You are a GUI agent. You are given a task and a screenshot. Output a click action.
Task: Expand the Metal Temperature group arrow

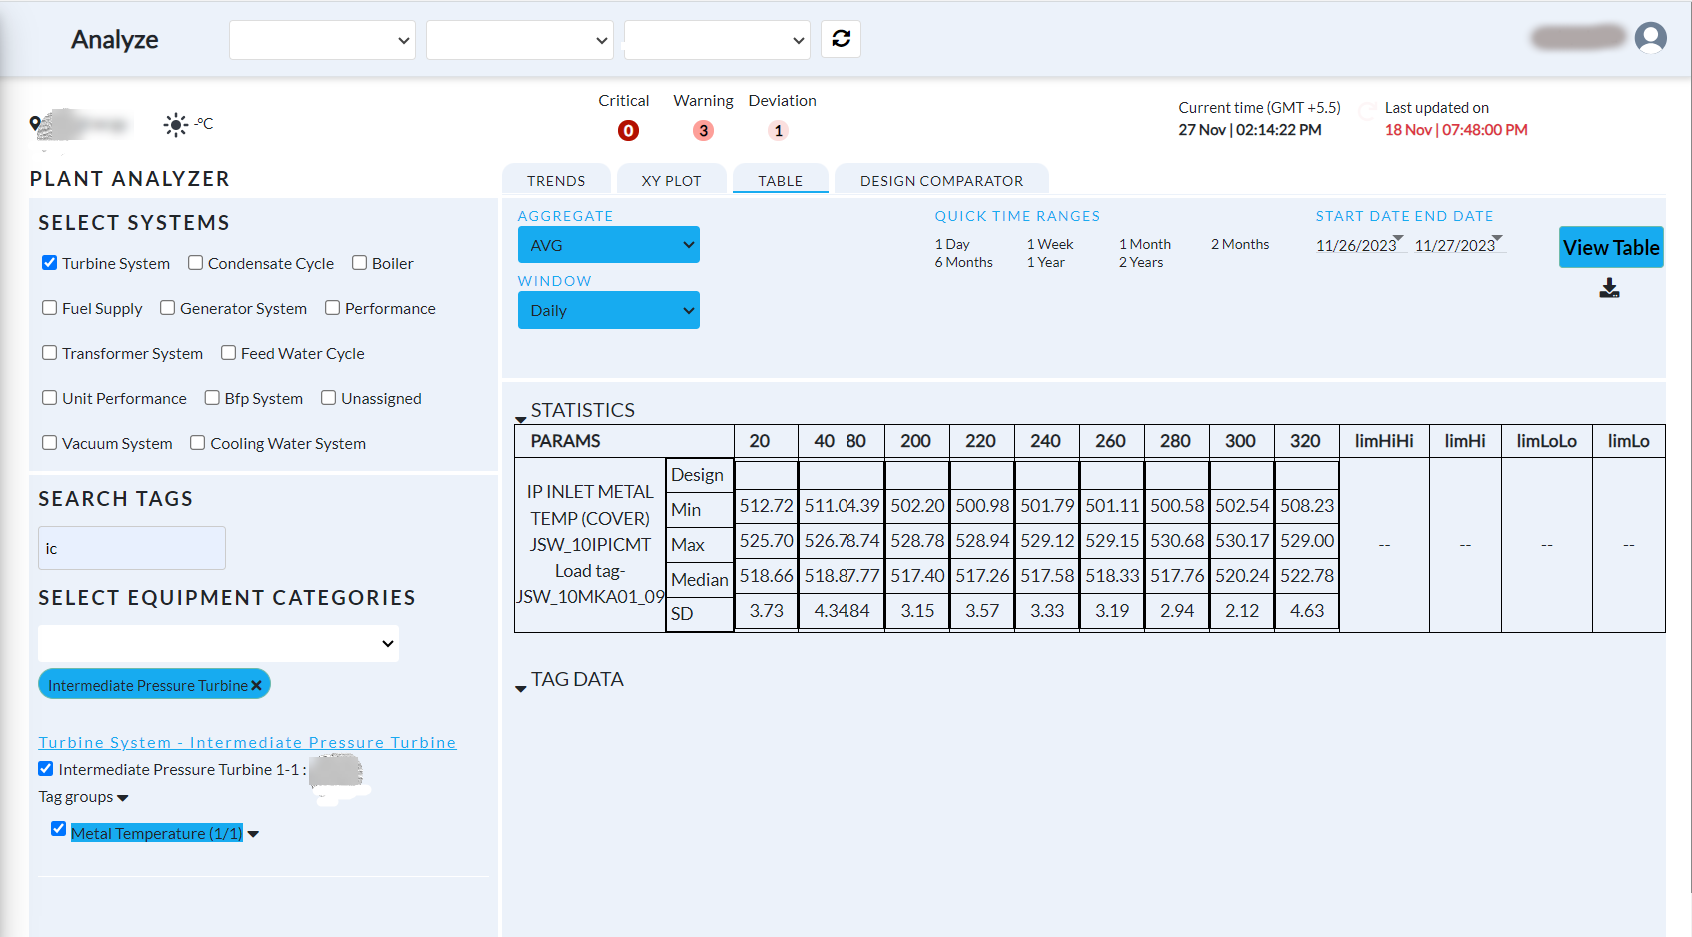tap(253, 834)
